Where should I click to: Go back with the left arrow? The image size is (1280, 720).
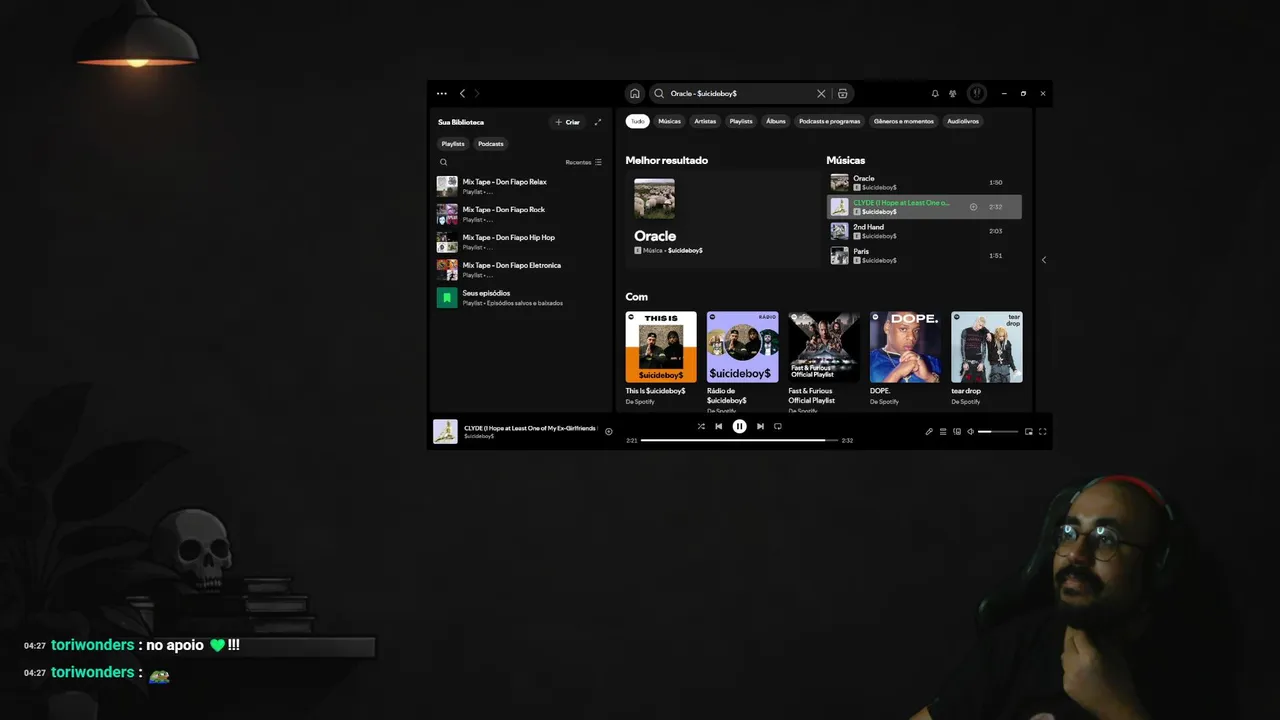(x=462, y=93)
